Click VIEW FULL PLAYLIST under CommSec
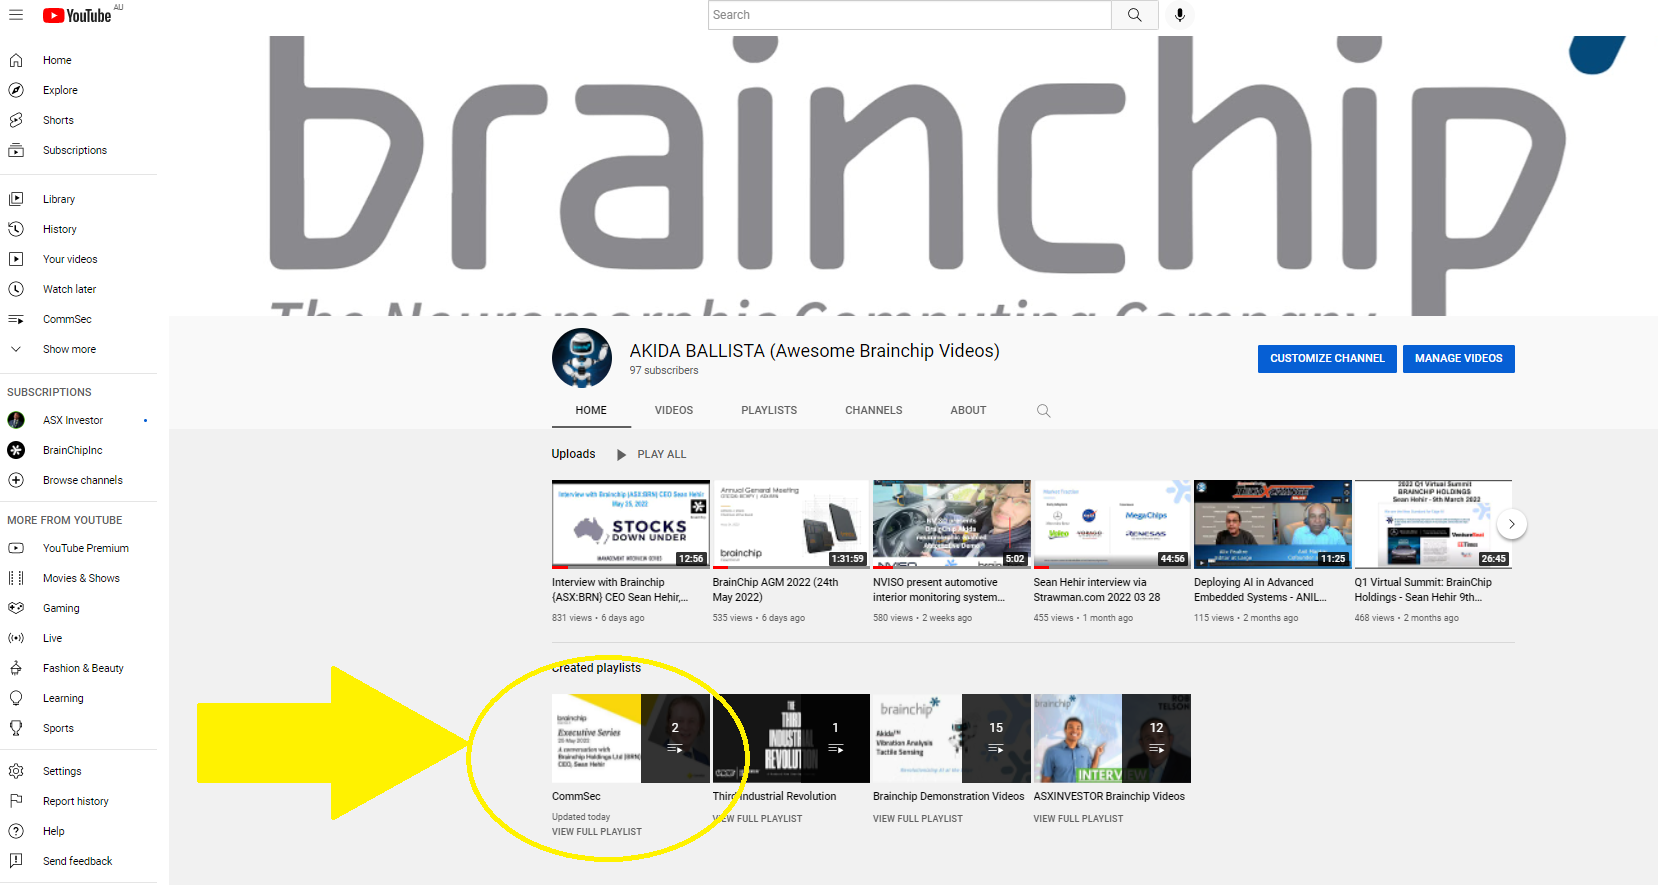This screenshot has width=1658, height=885. 597,832
